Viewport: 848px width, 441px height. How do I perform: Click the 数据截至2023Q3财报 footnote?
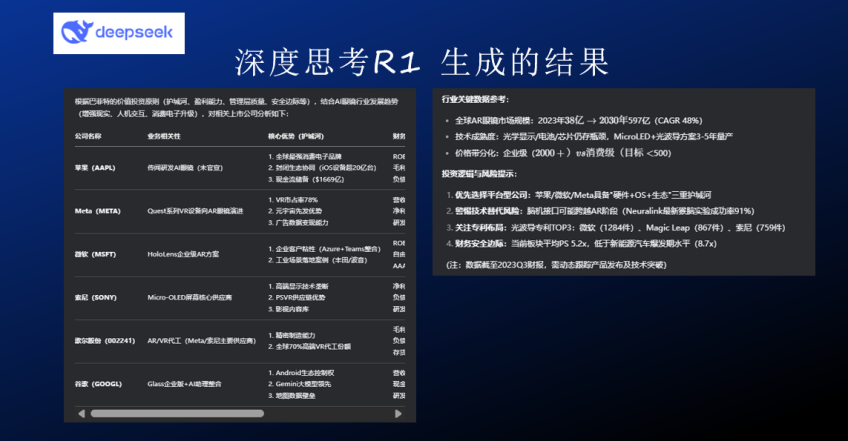556,265
